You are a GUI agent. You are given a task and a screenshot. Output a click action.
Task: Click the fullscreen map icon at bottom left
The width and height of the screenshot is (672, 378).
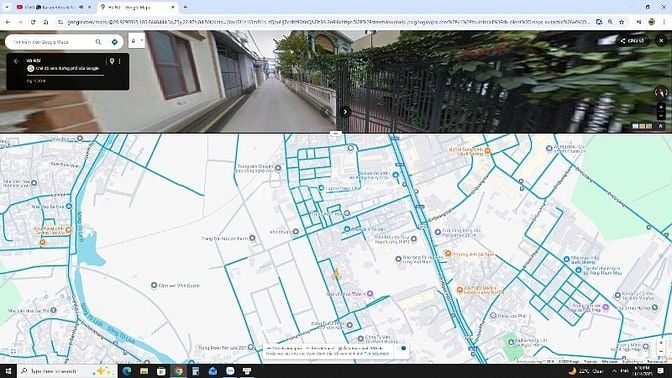(13, 351)
